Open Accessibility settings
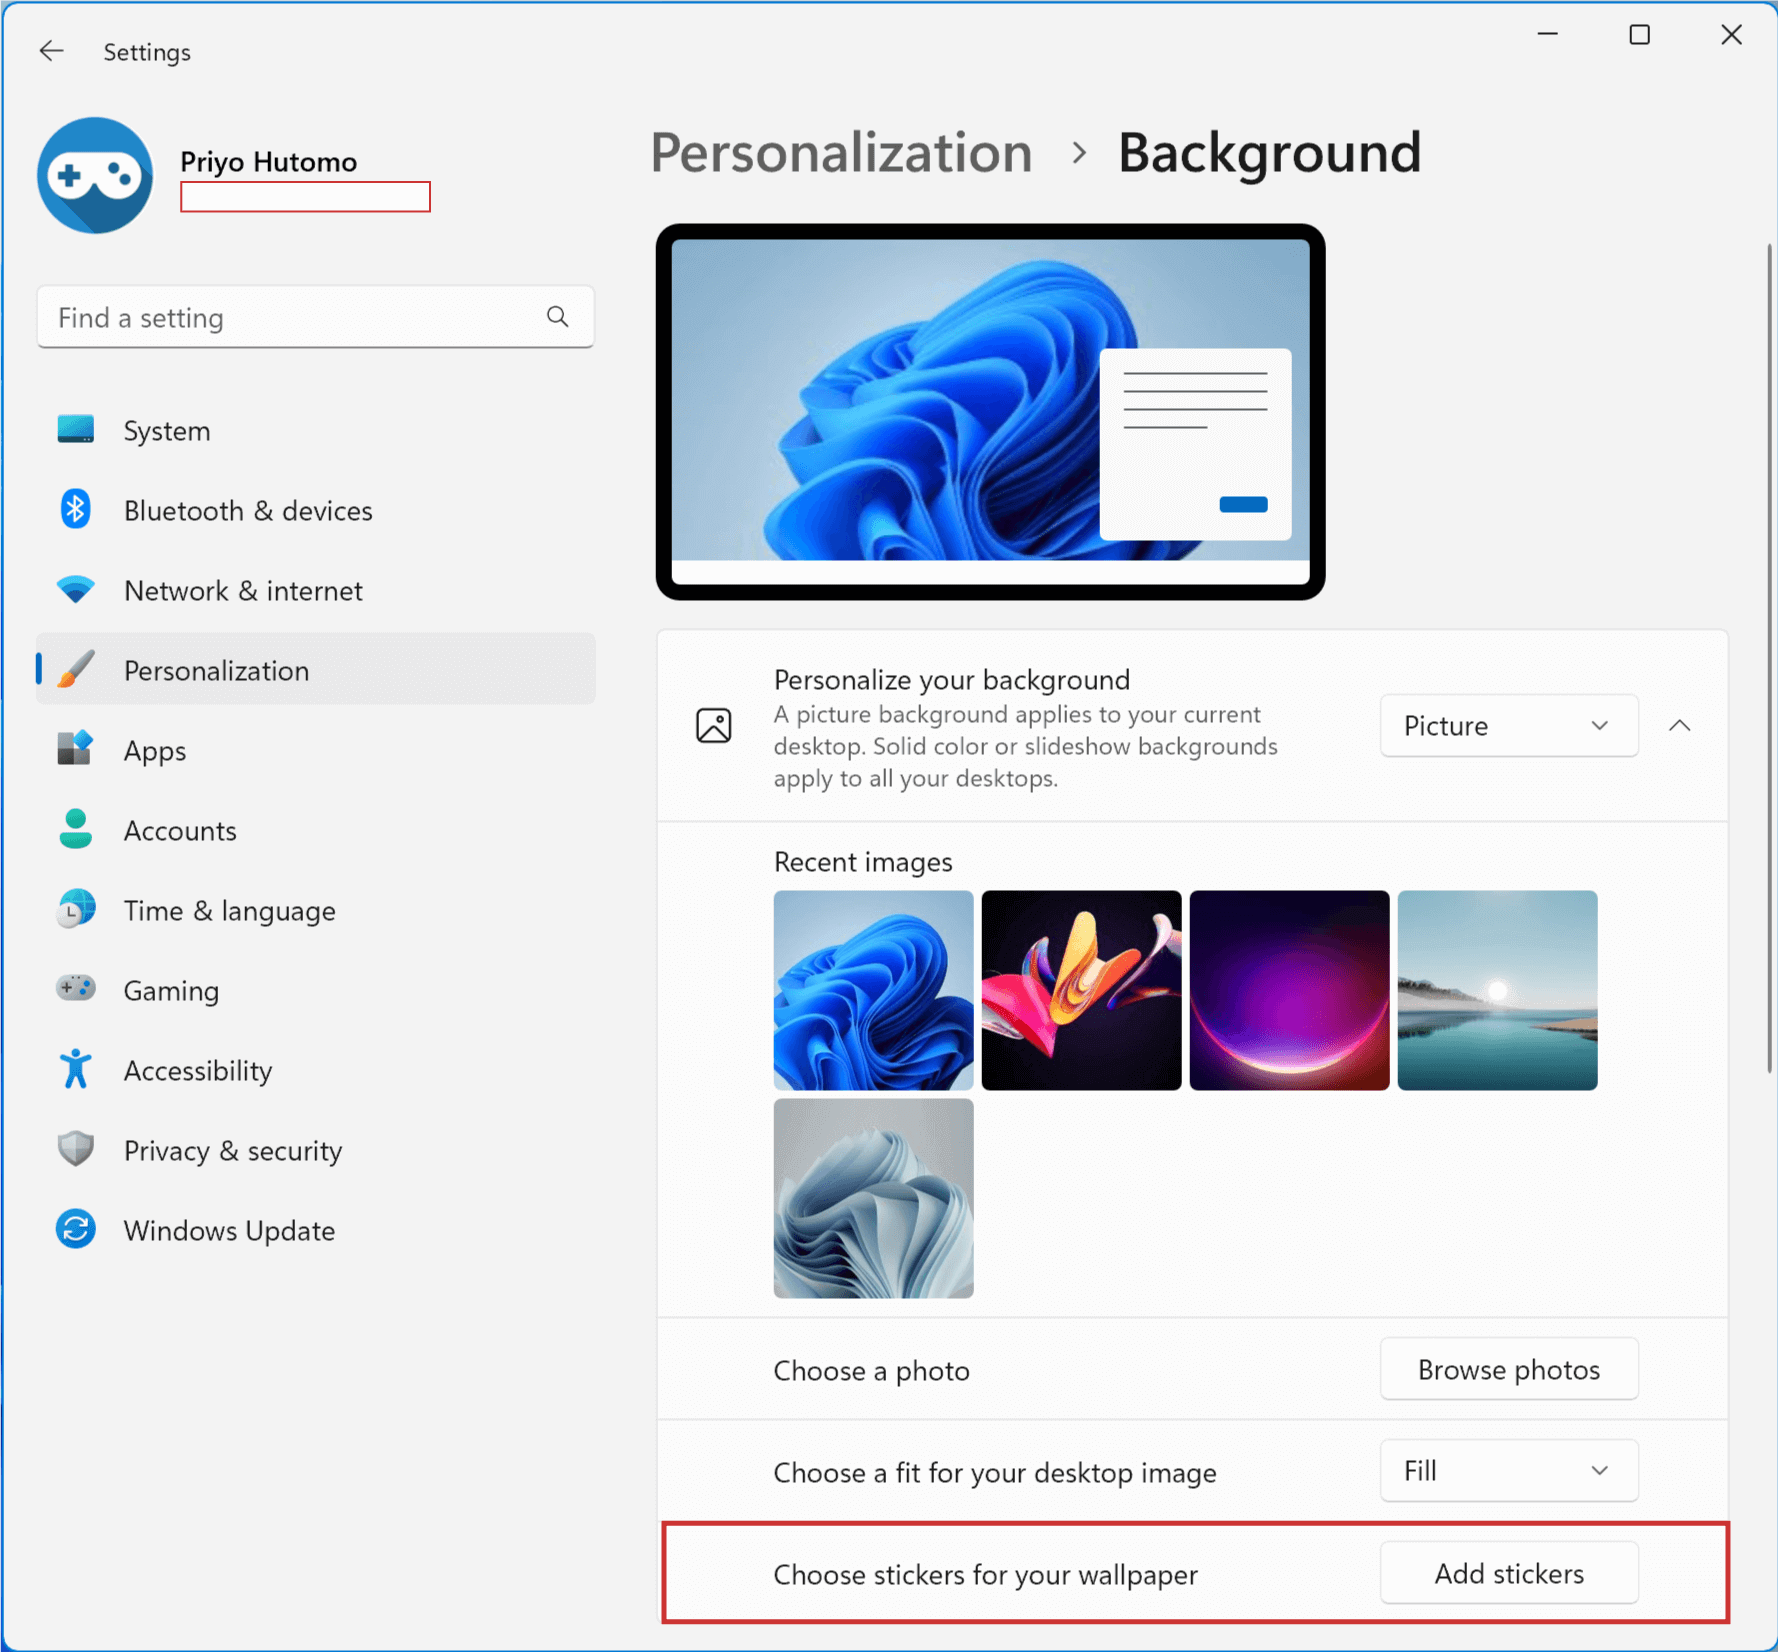Screen dimensions: 1778x1652 (x=316, y=1070)
